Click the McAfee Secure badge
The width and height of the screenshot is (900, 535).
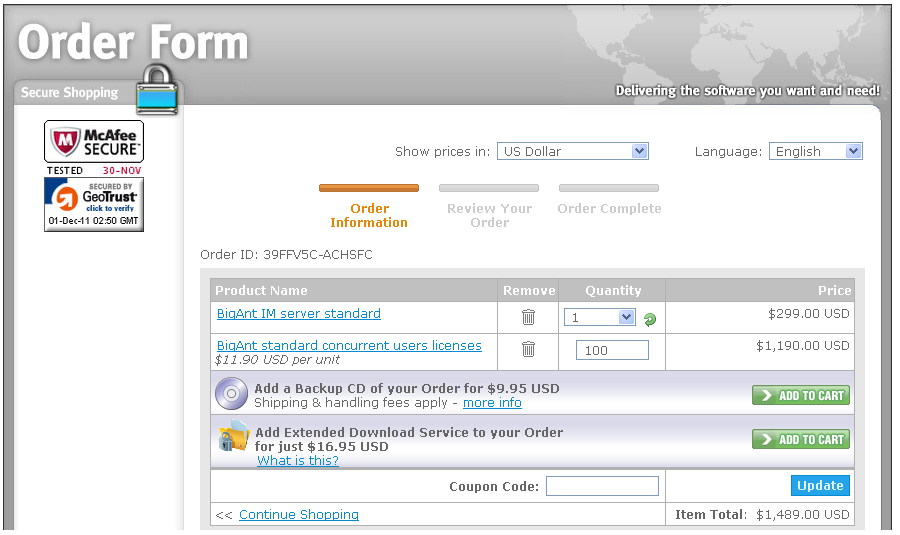click(94, 142)
